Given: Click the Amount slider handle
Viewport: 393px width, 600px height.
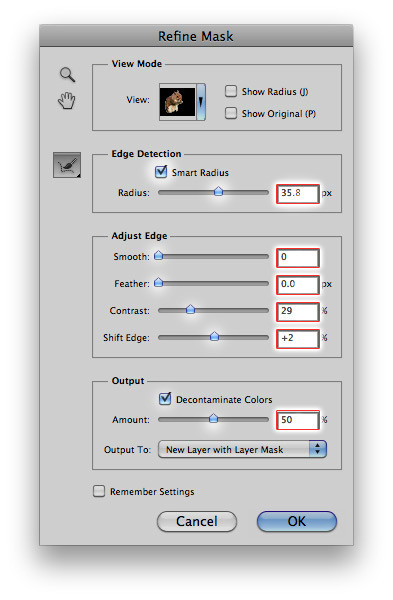Looking at the screenshot, I should pos(214,418).
